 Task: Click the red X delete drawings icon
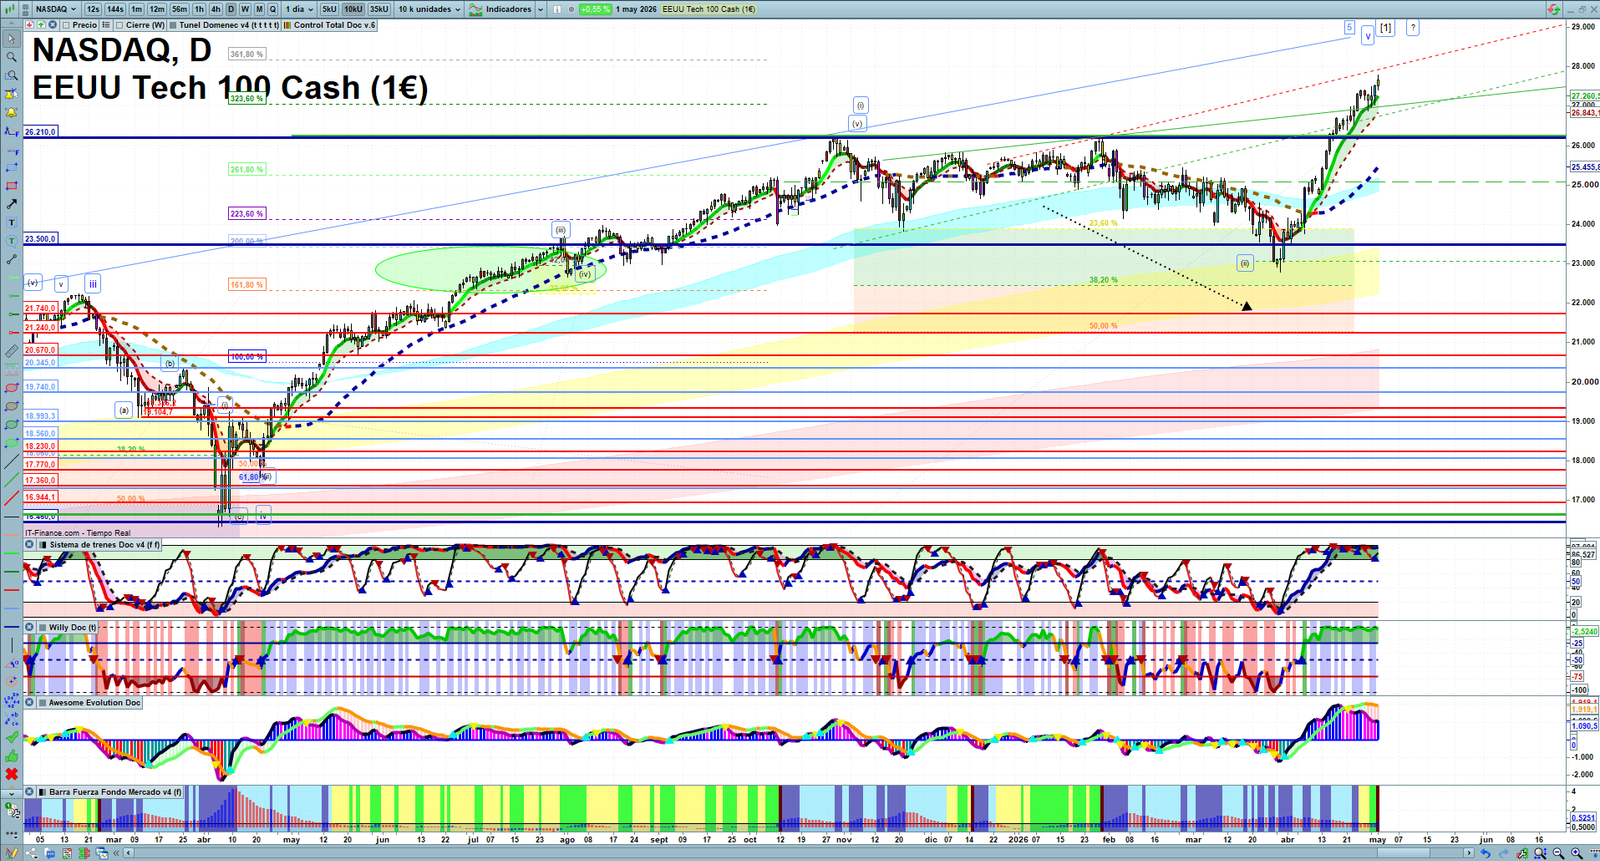11,775
